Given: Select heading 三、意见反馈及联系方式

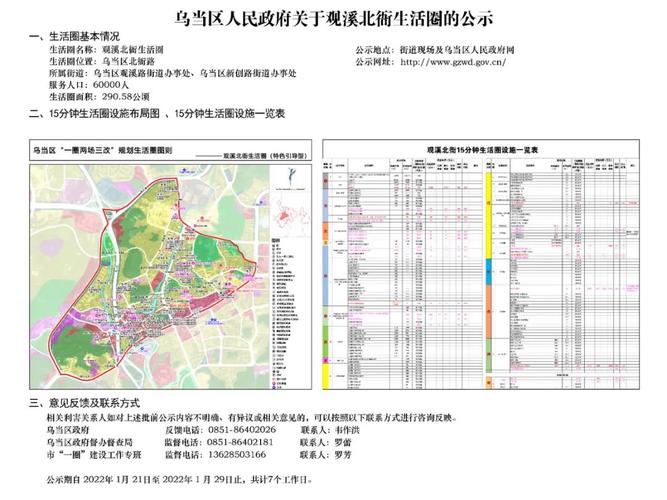Looking at the screenshot, I should (x=84, y=403).
